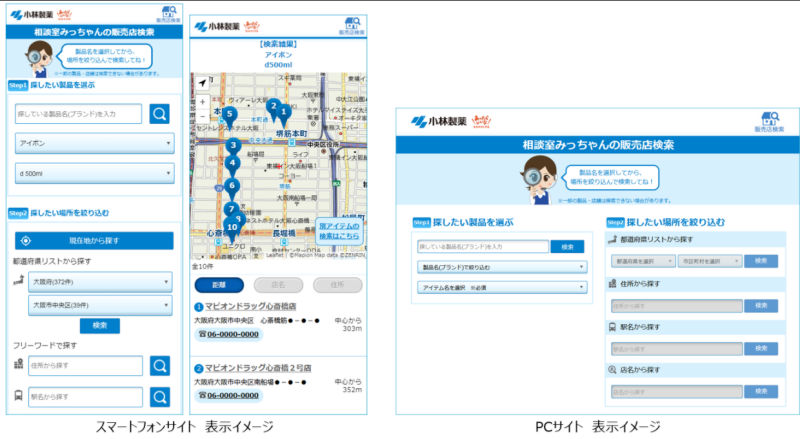Select map pin number 6
The width and height of the screenshot is (800, 439).
(232, 188)
